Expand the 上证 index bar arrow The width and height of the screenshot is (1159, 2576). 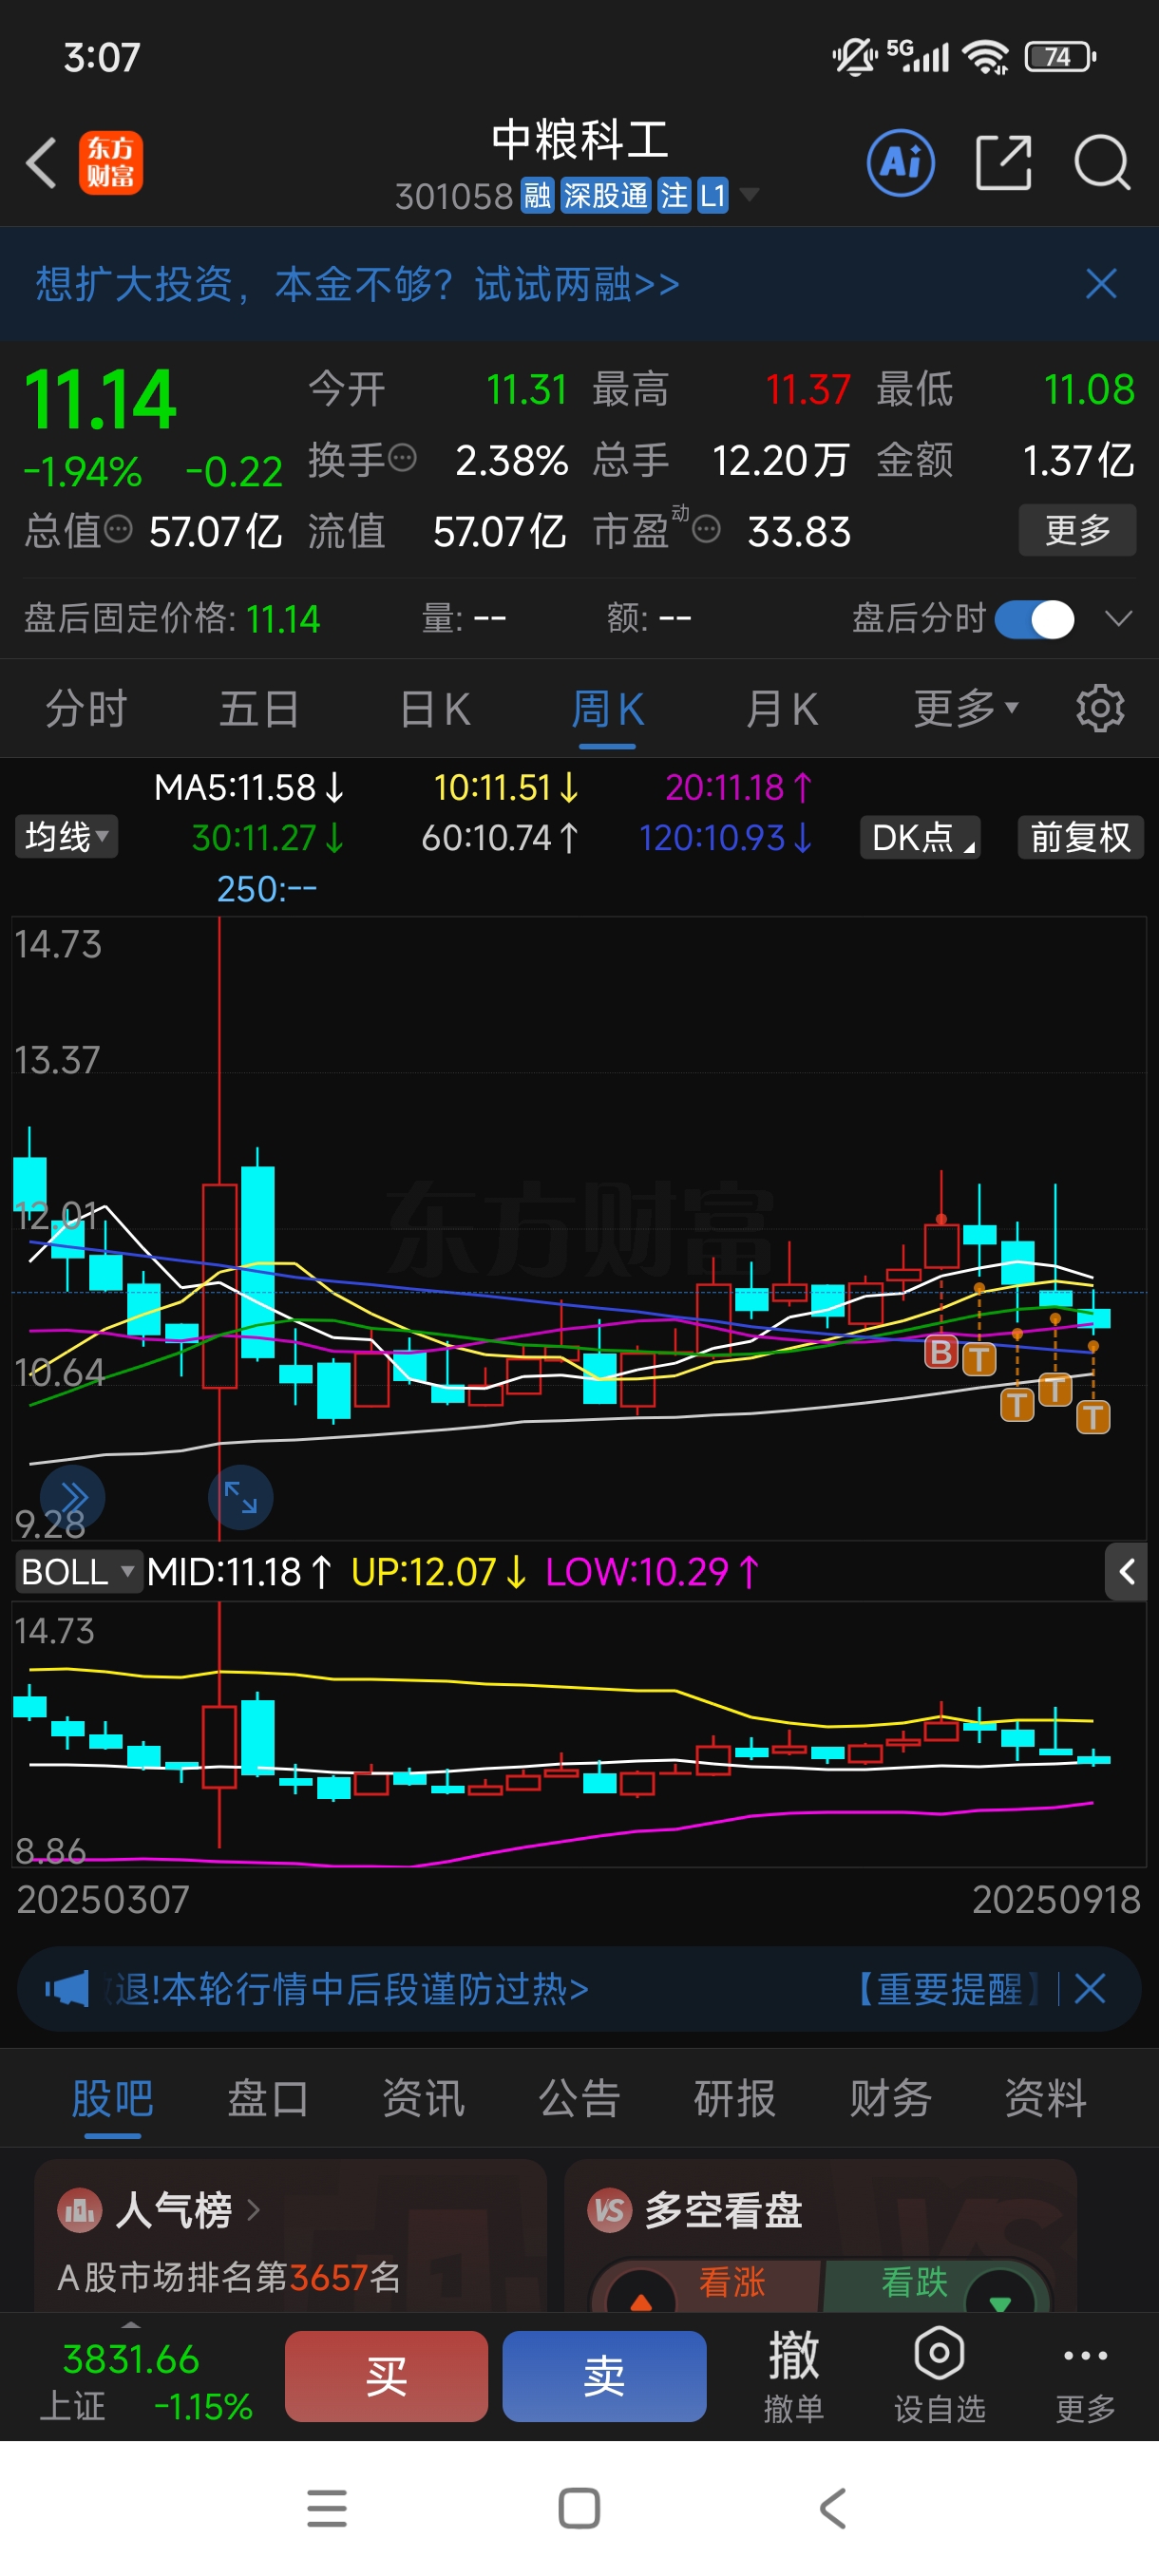pos(131,2324)
